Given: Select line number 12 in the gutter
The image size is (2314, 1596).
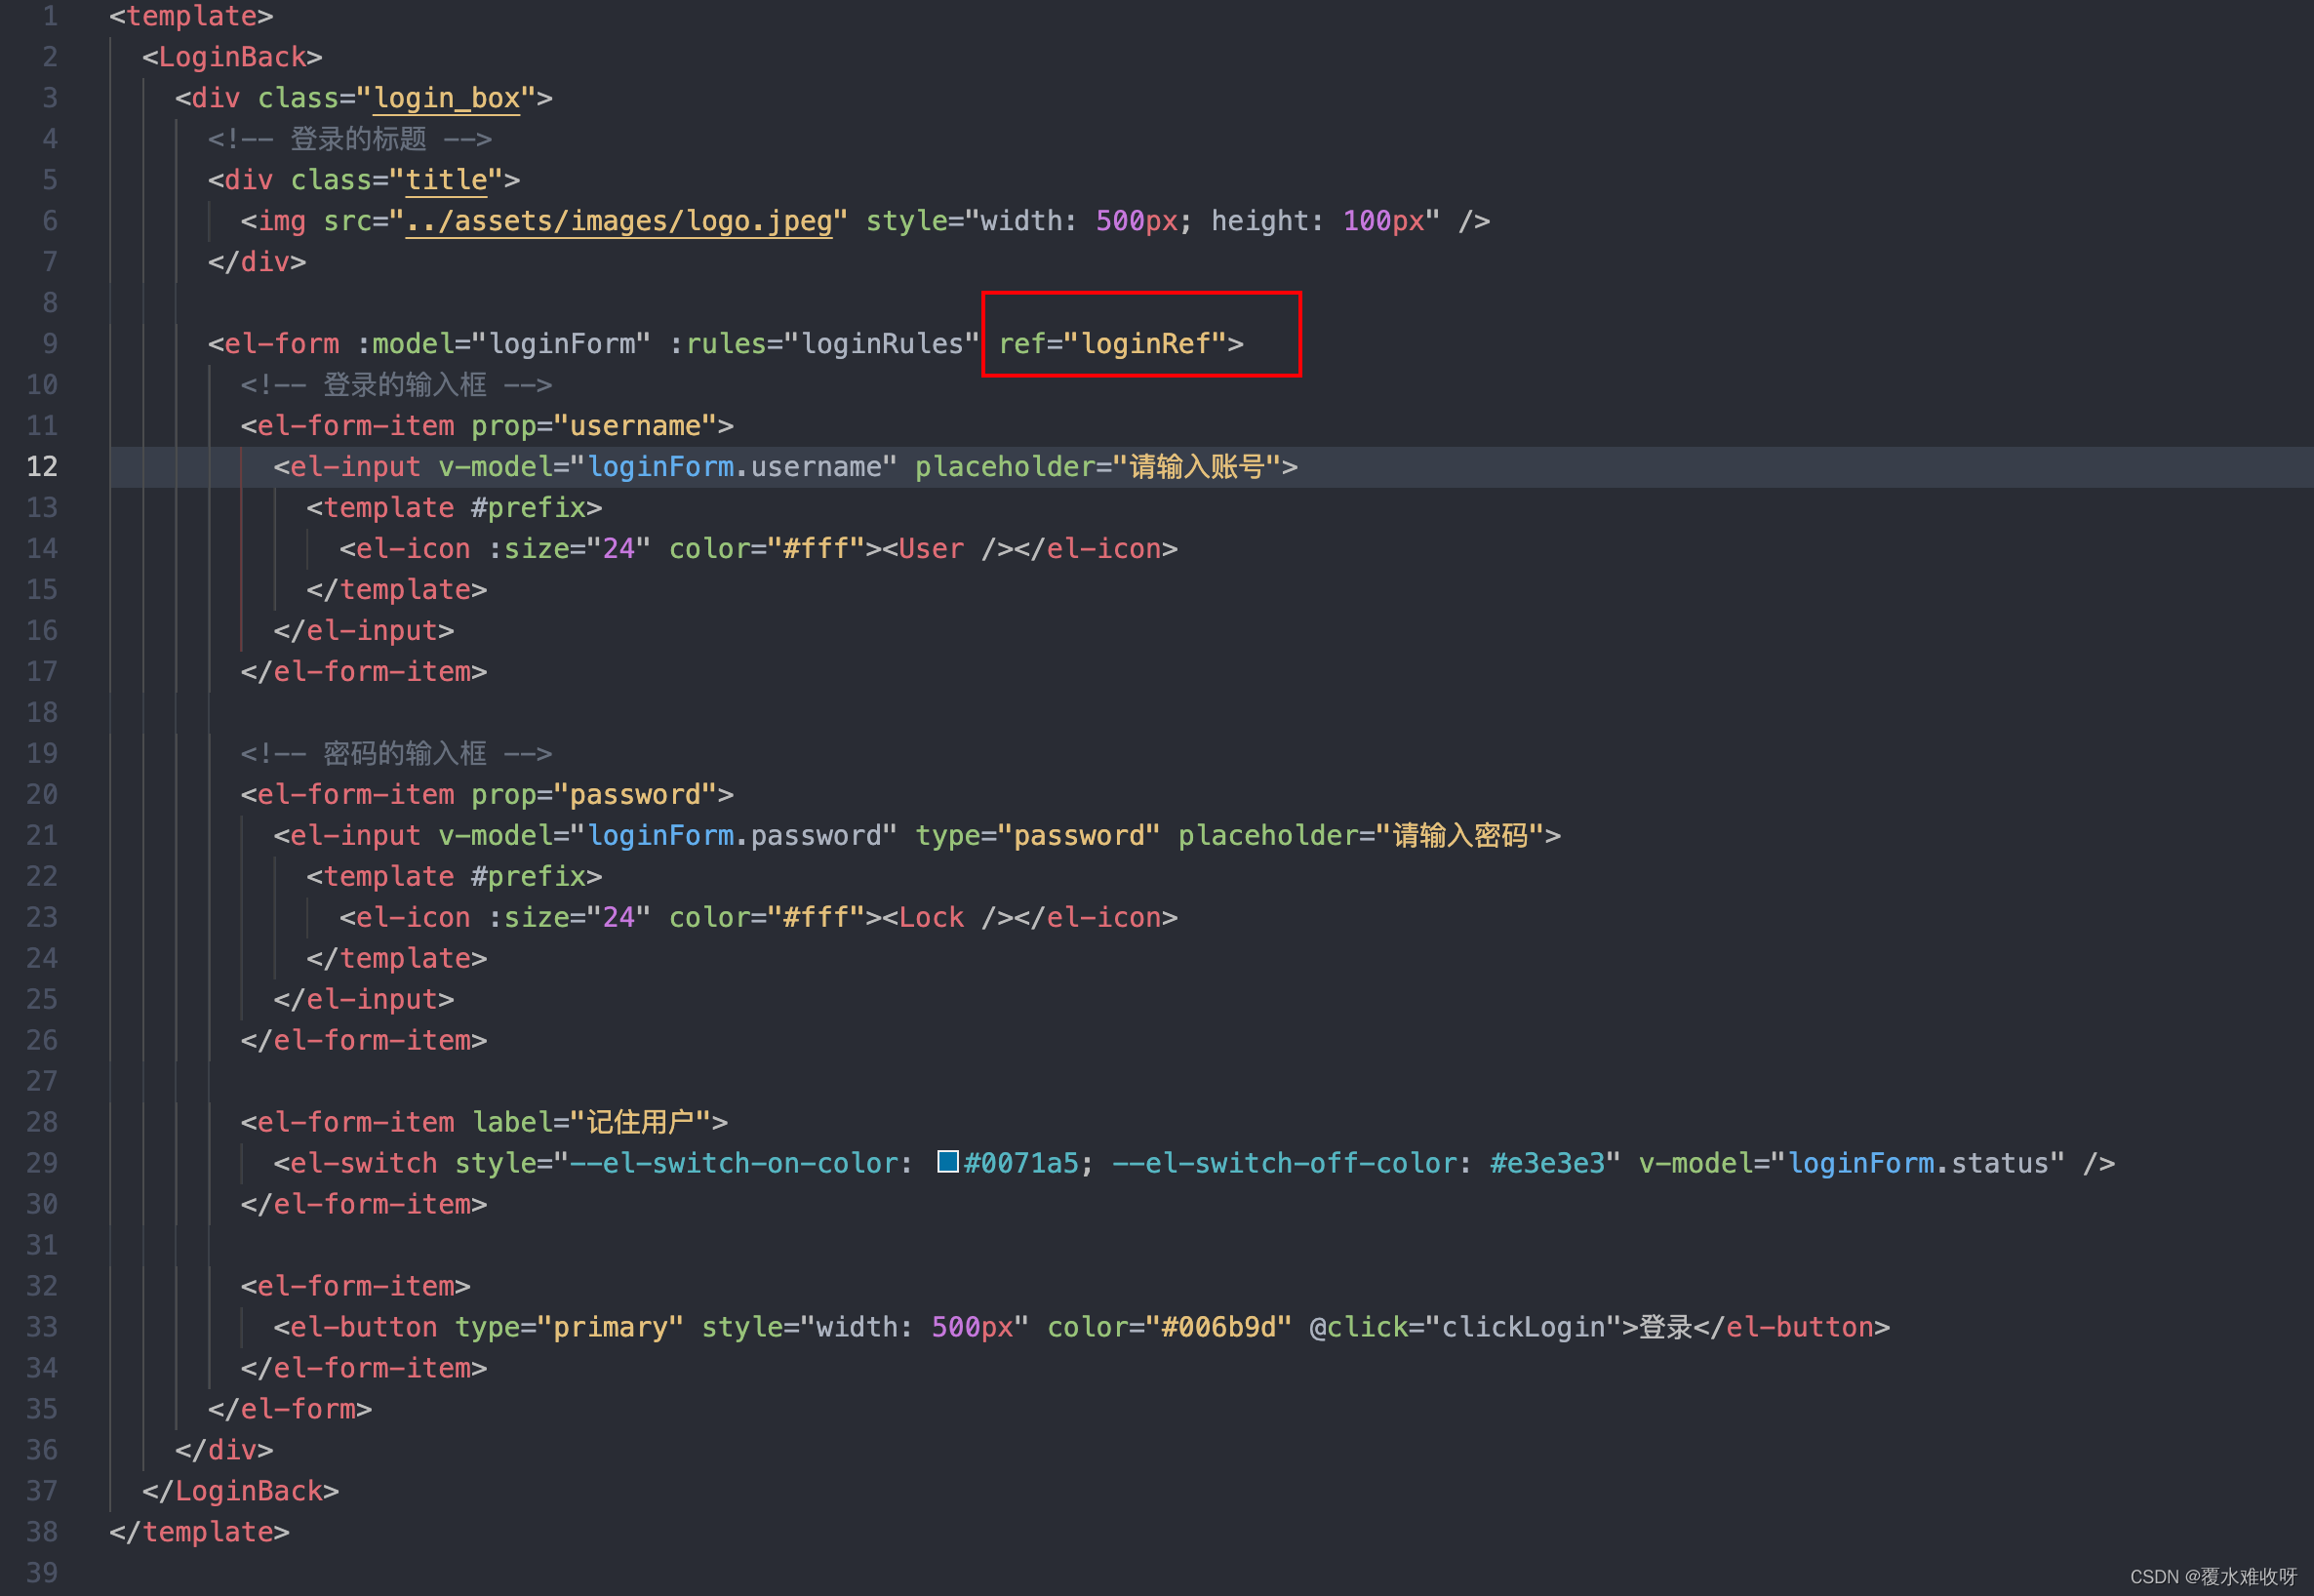Looking at the screenshot, I should [x=42, y=467].
